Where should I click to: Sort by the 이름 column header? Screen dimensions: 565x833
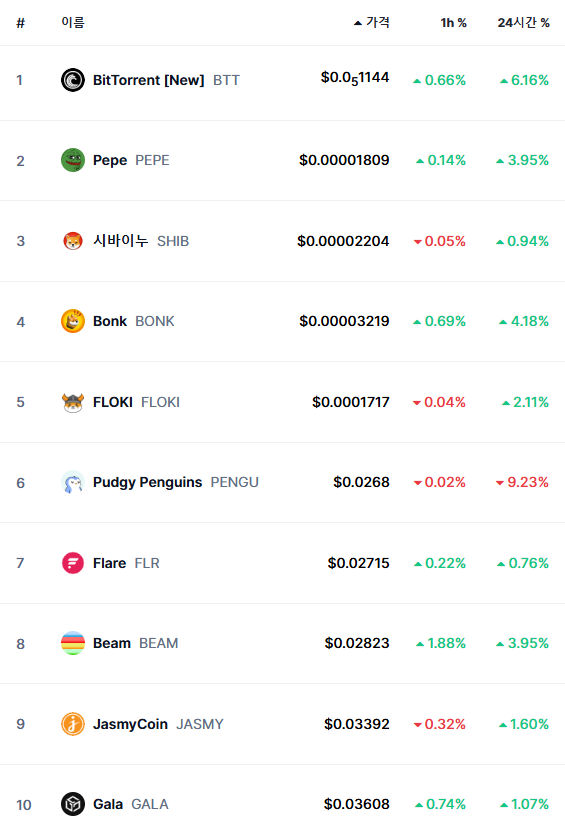(73, 22)
